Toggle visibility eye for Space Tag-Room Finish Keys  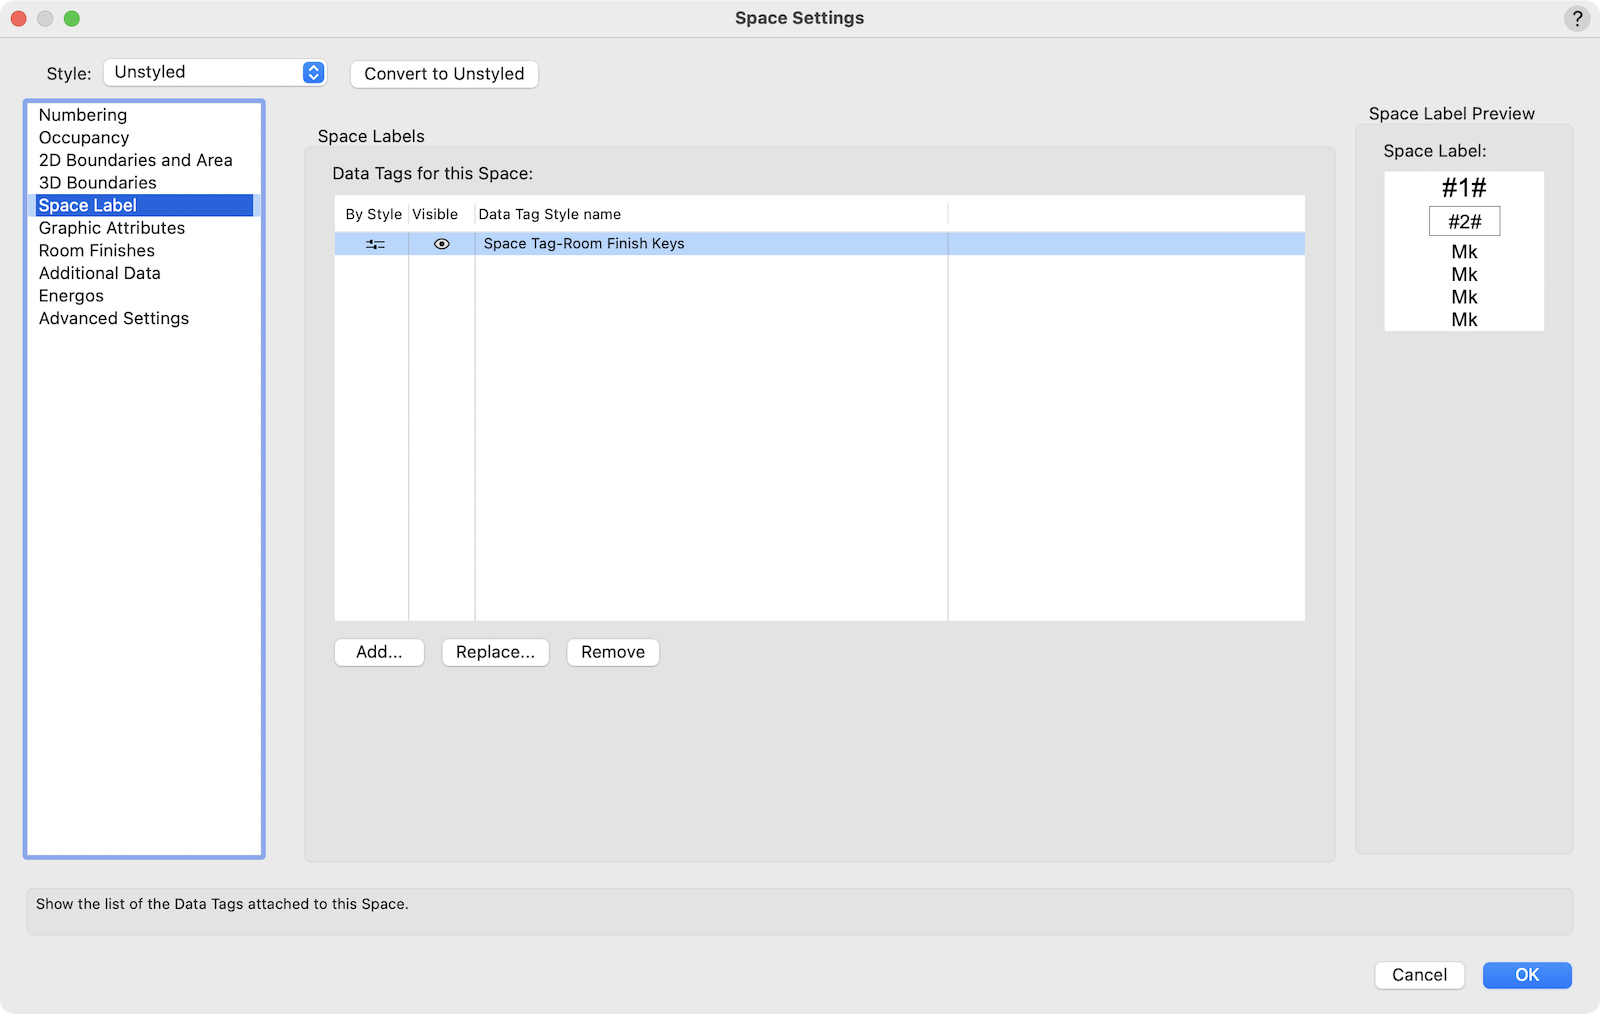[441, 244]
